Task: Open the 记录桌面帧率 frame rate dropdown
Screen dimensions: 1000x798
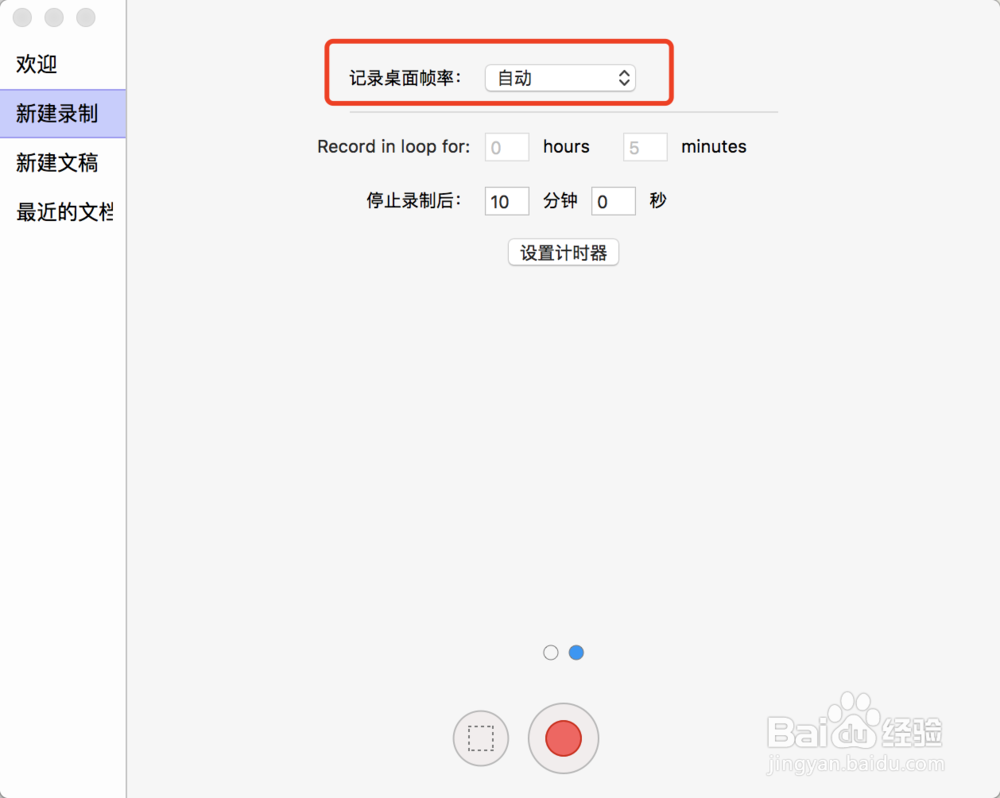Action: (x=560, y=77)
